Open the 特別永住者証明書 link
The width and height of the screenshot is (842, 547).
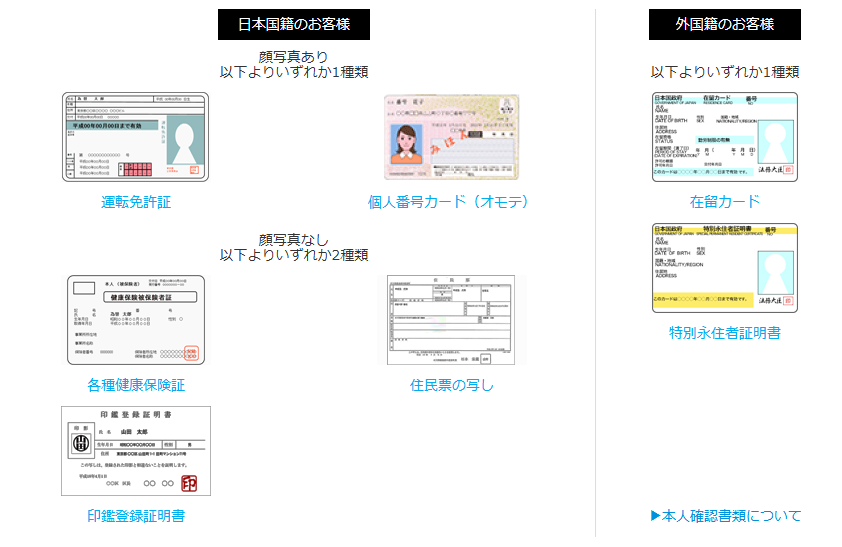pyautogui.click(x=725, y=333)
